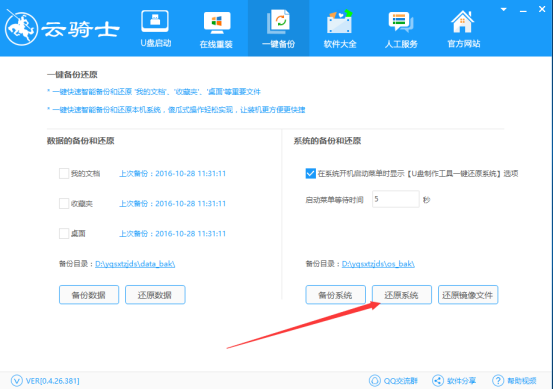
Task: Open the 官方网站 house icon
Action: [x=462, y=22]
